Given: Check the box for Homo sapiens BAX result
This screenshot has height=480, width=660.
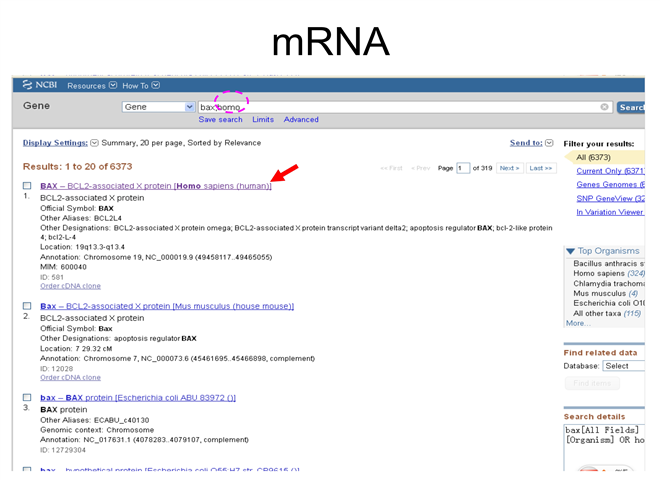Looking at the screenshot, I should click(27, 186).
